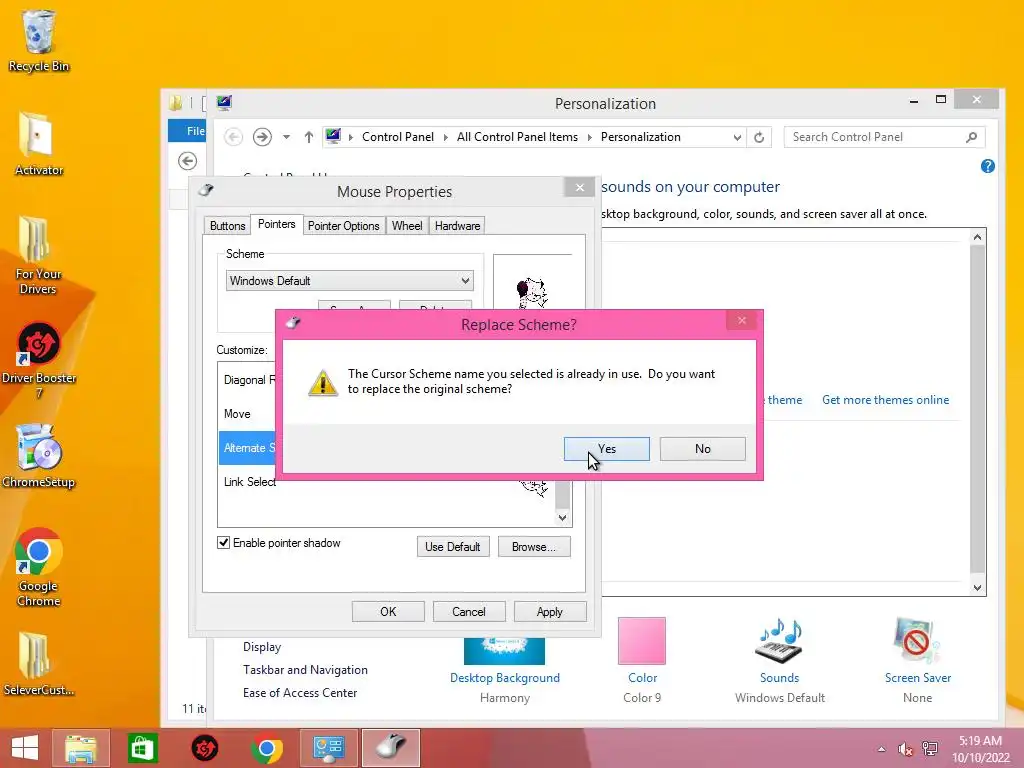The height and width of the screenshot is (768, 1024).
Task: Open network status tray icon
Action: coord(929,749)
